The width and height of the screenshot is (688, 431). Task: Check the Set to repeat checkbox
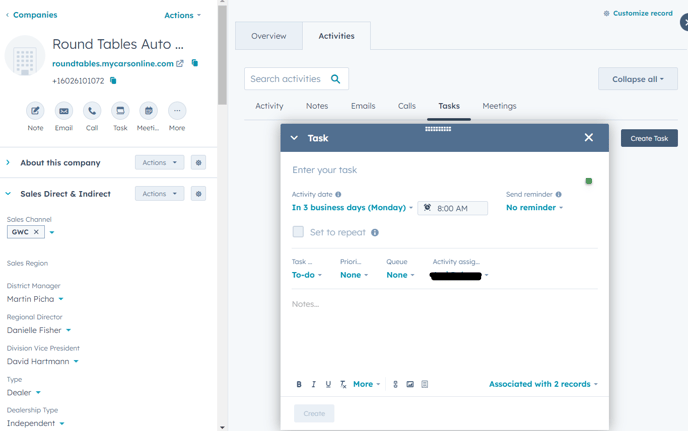click(x=298, y=232)
